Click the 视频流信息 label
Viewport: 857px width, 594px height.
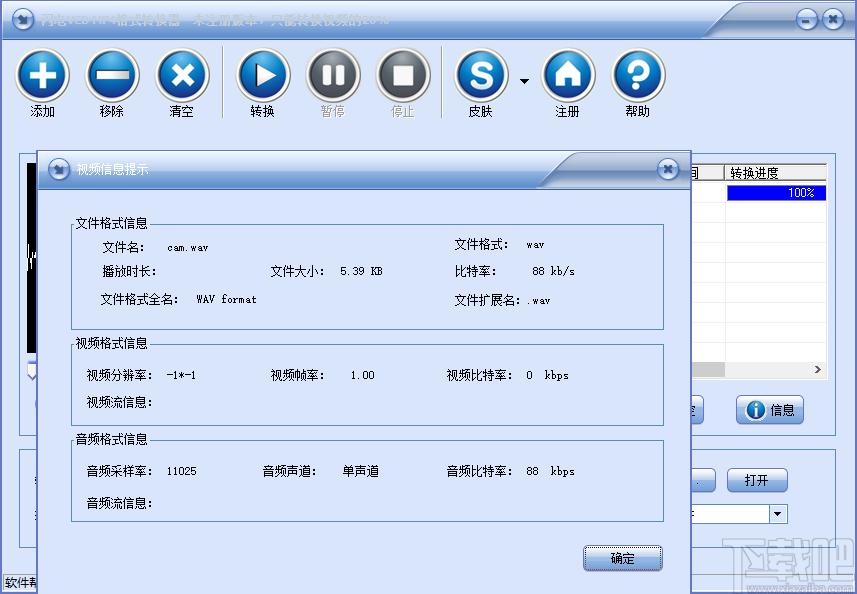coord(119,402)
